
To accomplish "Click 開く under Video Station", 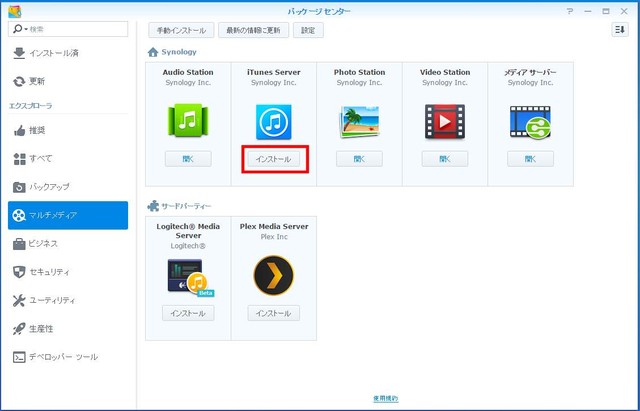I will coord(445,159).
